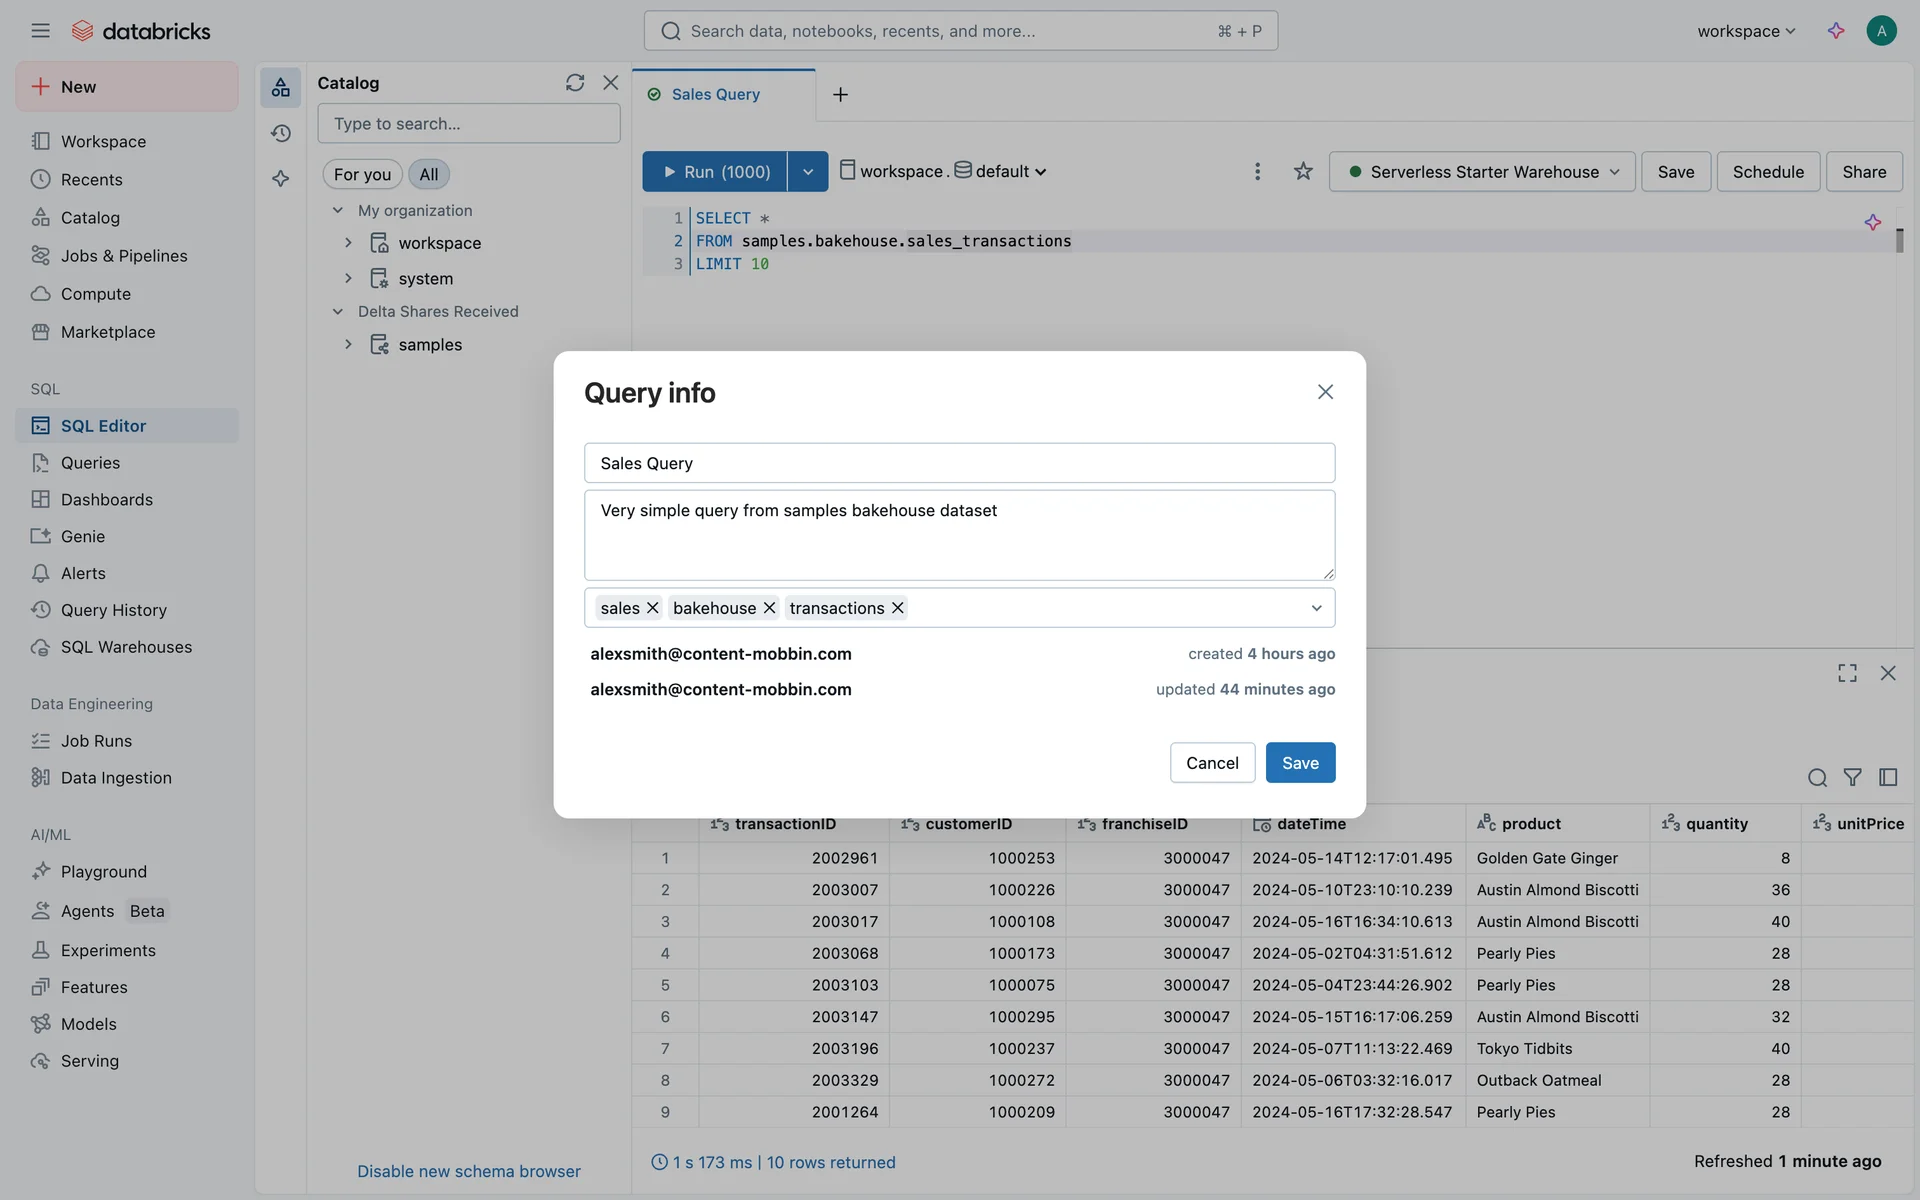
Task: Cancel the Query info dialog
Action: [x=1212, y=763]
